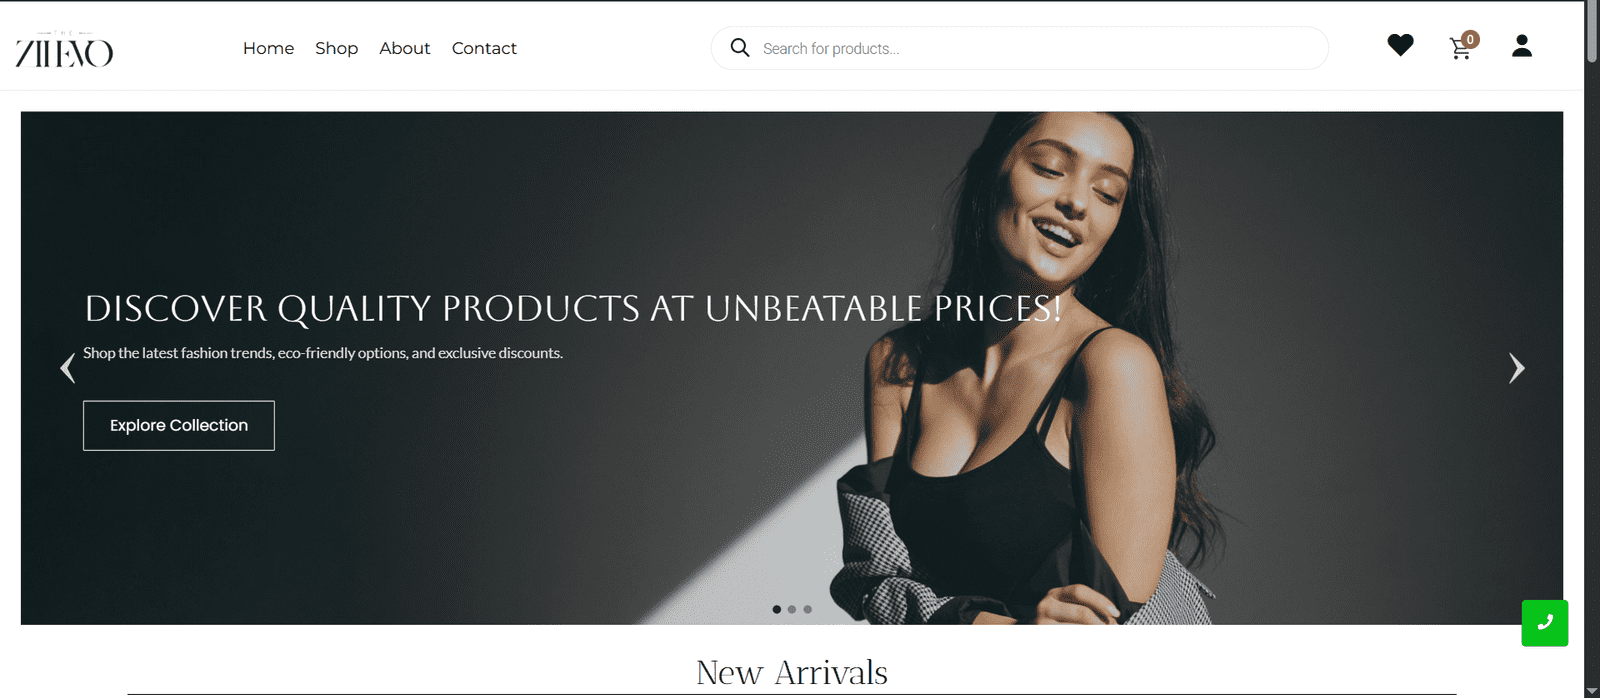Open the shopping cart icon
Screen dimensions: 1600x698
pyautogui.click(x=1461, y=47)
